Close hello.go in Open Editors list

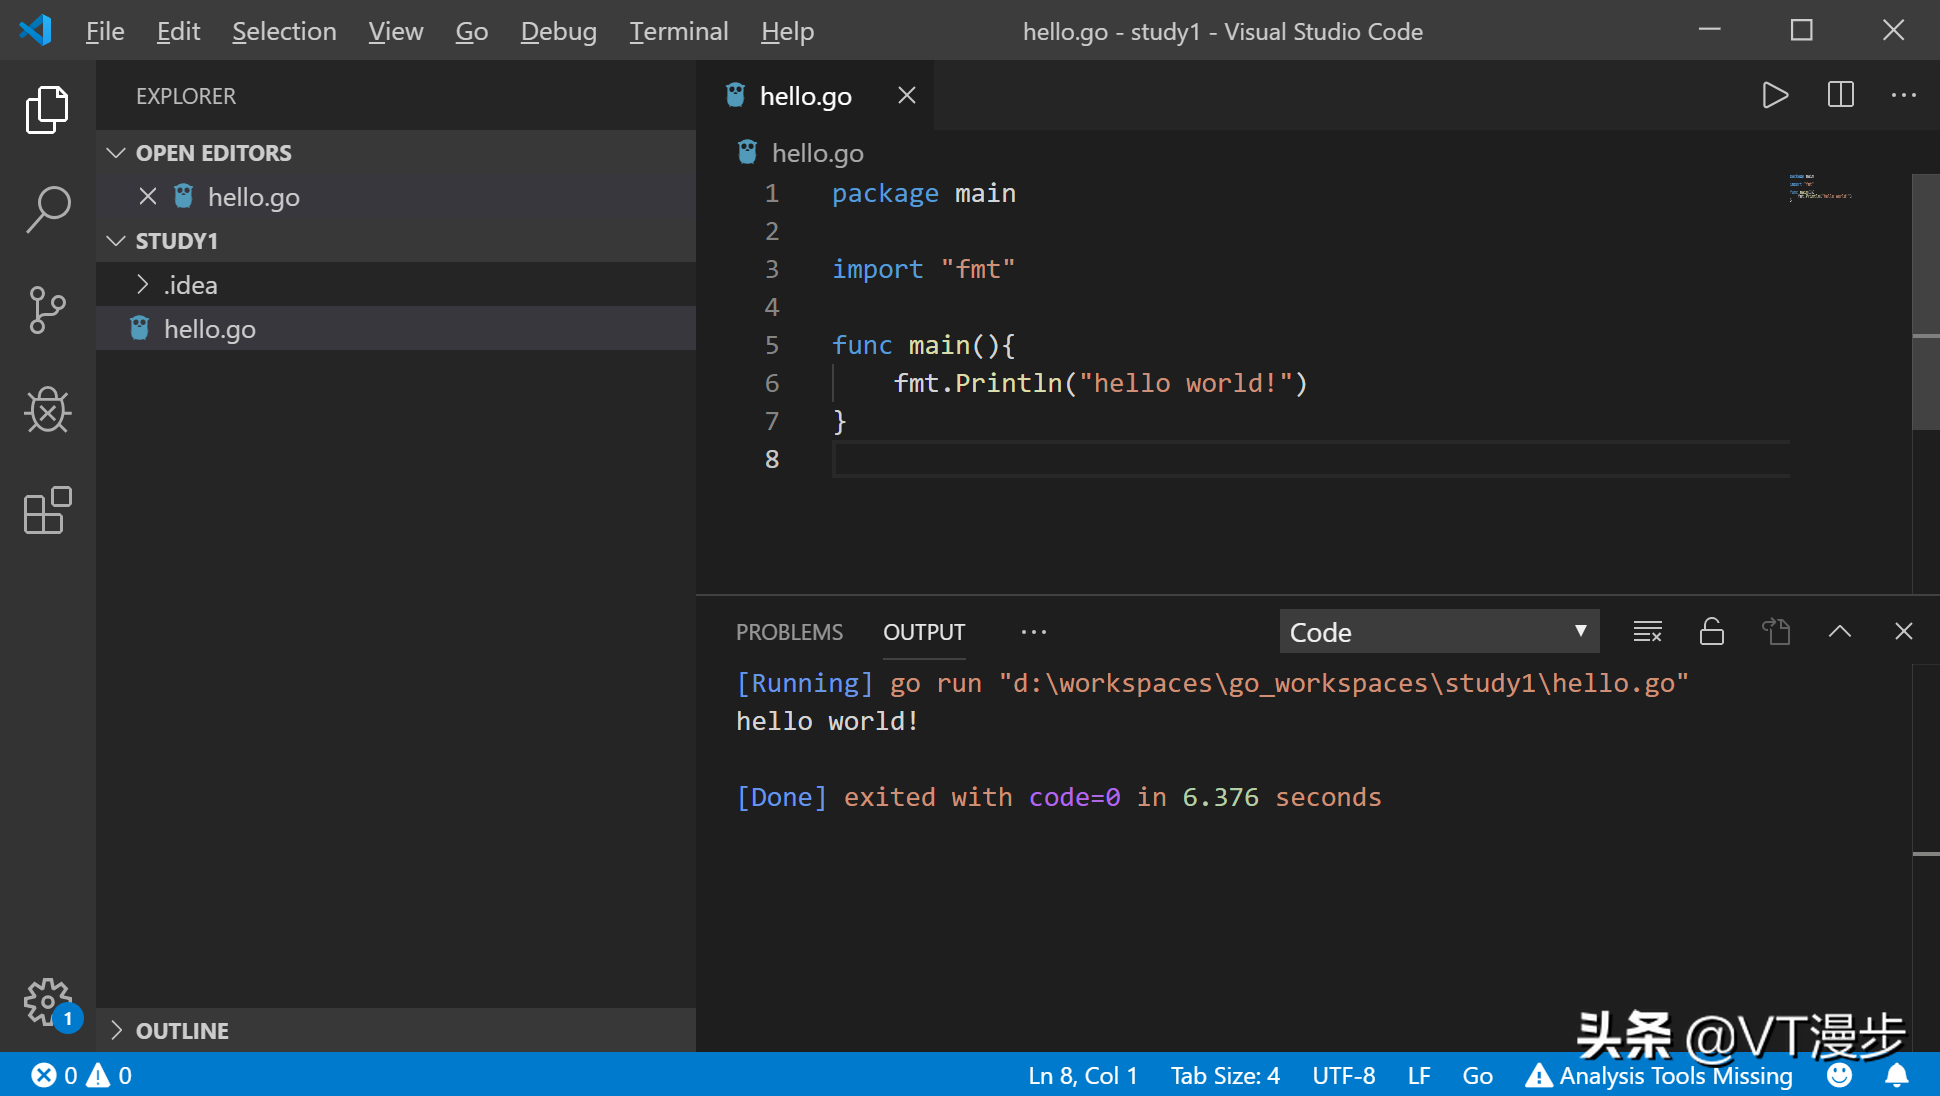[x=148, y=196]
